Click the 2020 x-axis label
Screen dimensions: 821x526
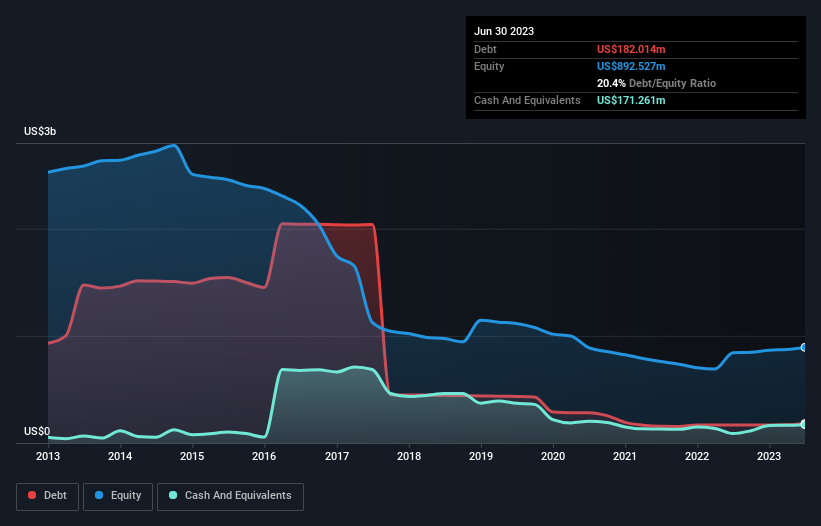(553, 456)
